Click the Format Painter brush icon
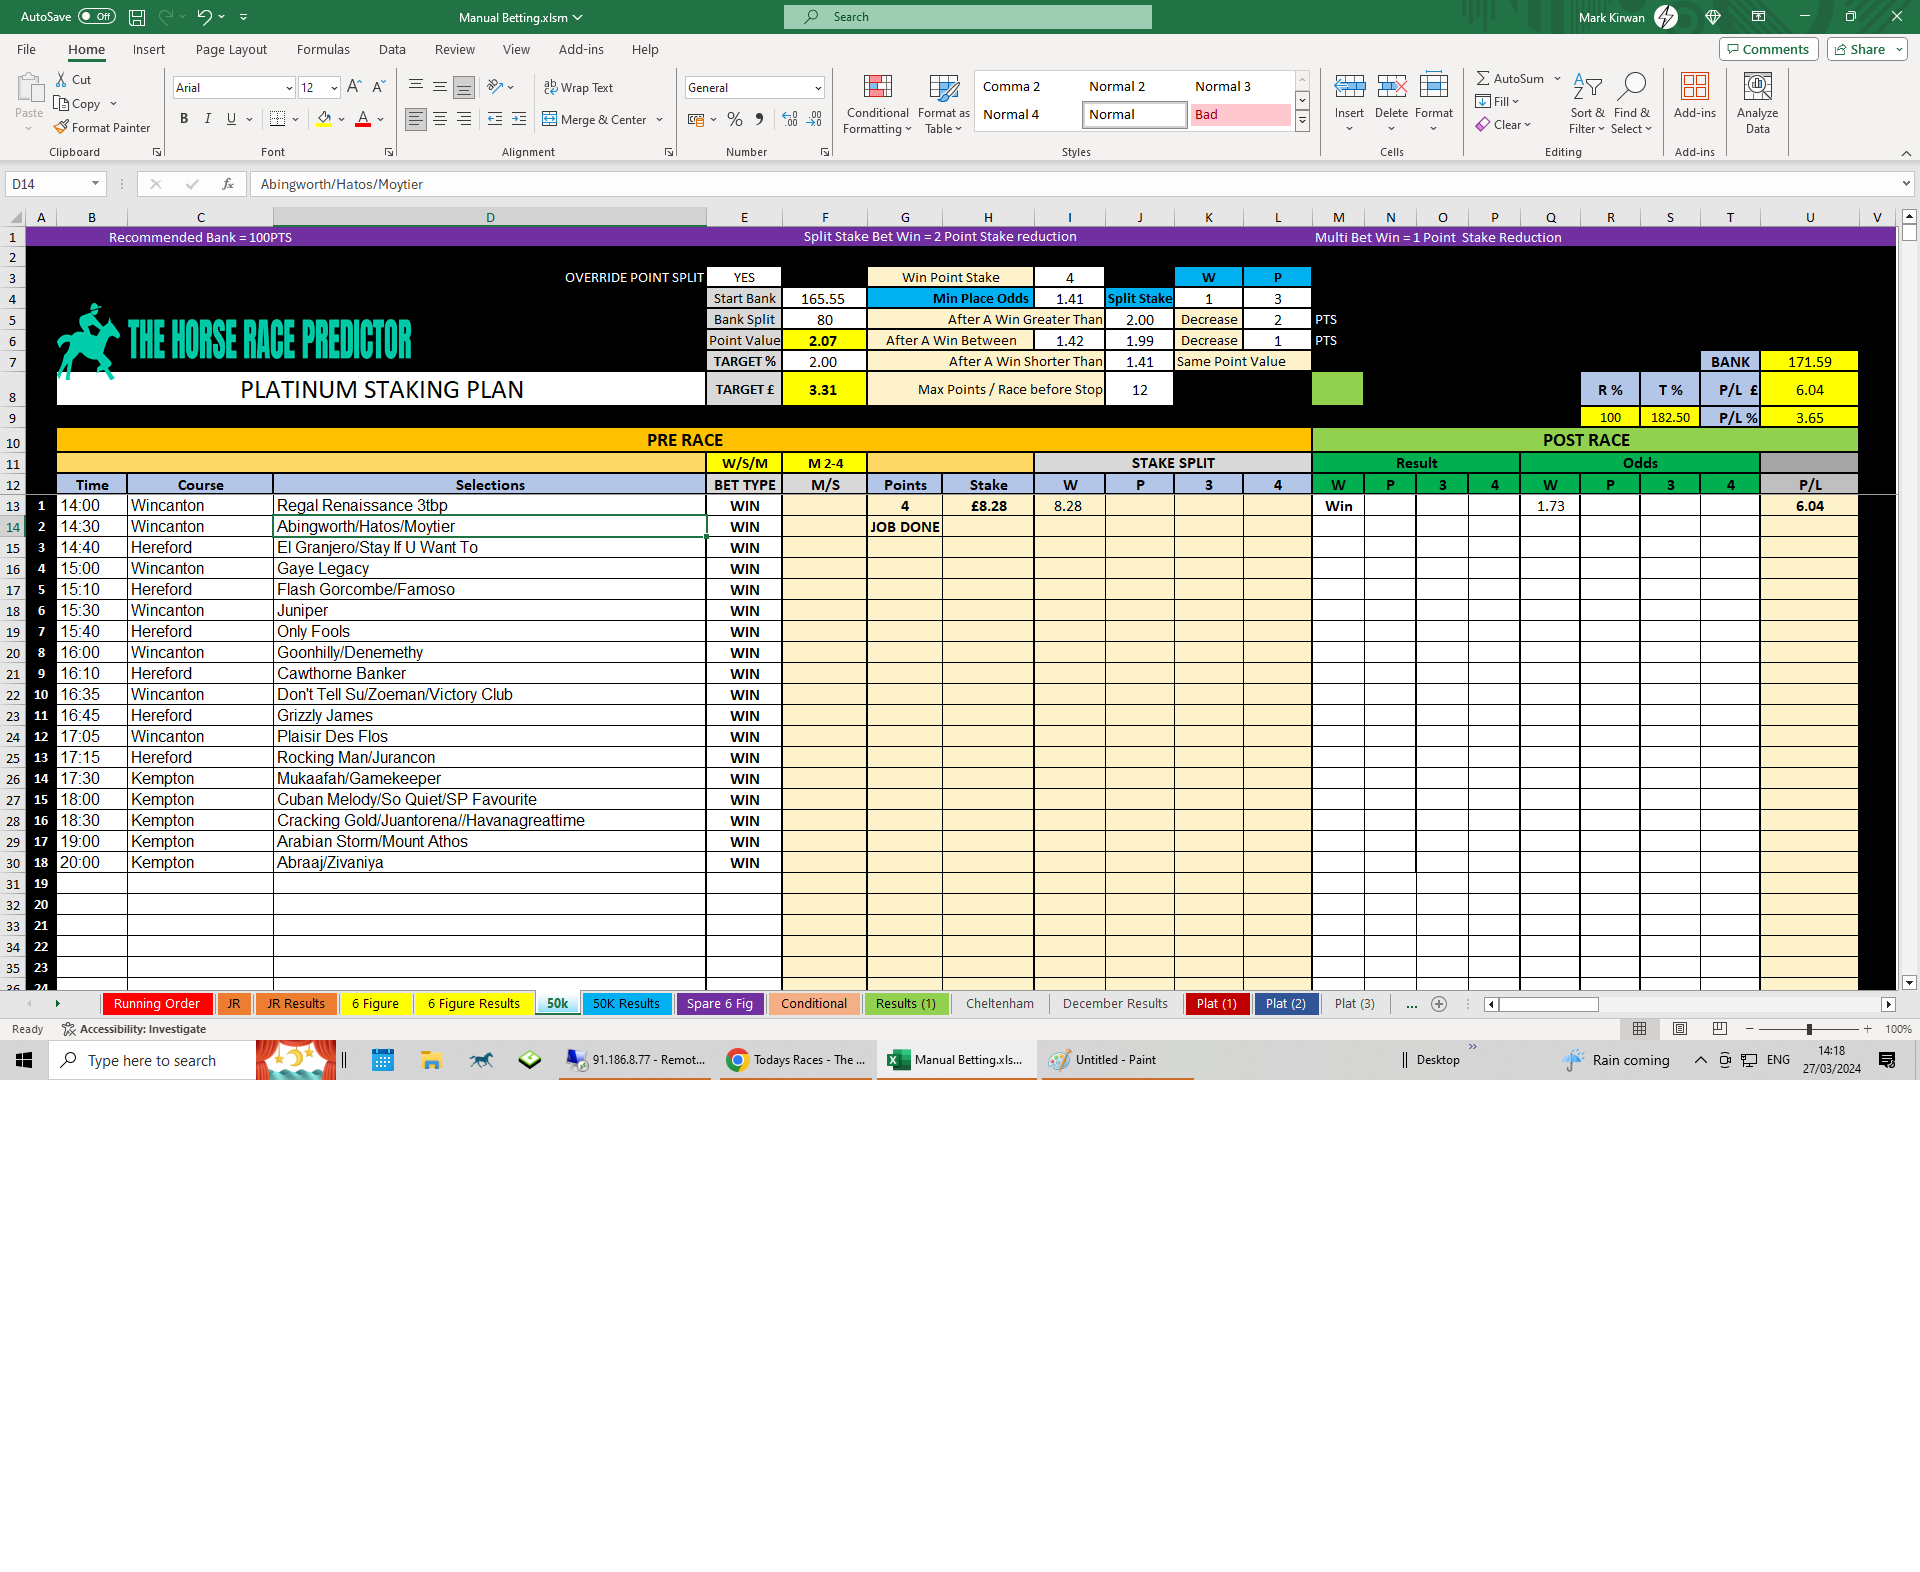Screen dimensions: 1920x1572 [62, 127]
